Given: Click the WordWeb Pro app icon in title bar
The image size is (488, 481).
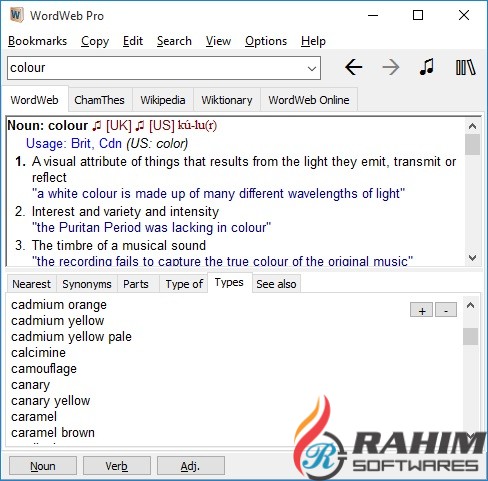Looking at the screenshot, I should 16,15.
